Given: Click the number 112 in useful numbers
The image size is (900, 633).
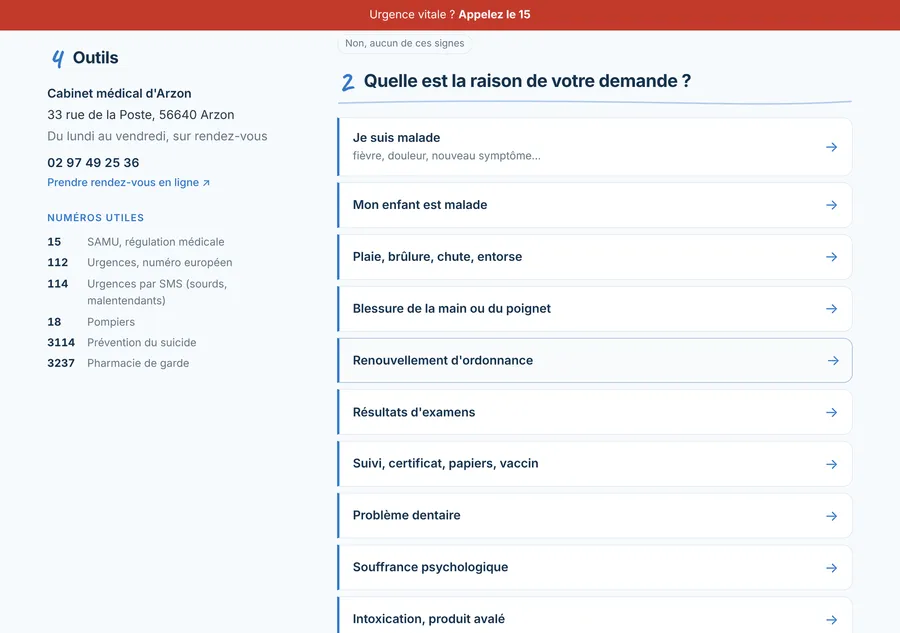Looking at the screenshot, I should point(57,263).
